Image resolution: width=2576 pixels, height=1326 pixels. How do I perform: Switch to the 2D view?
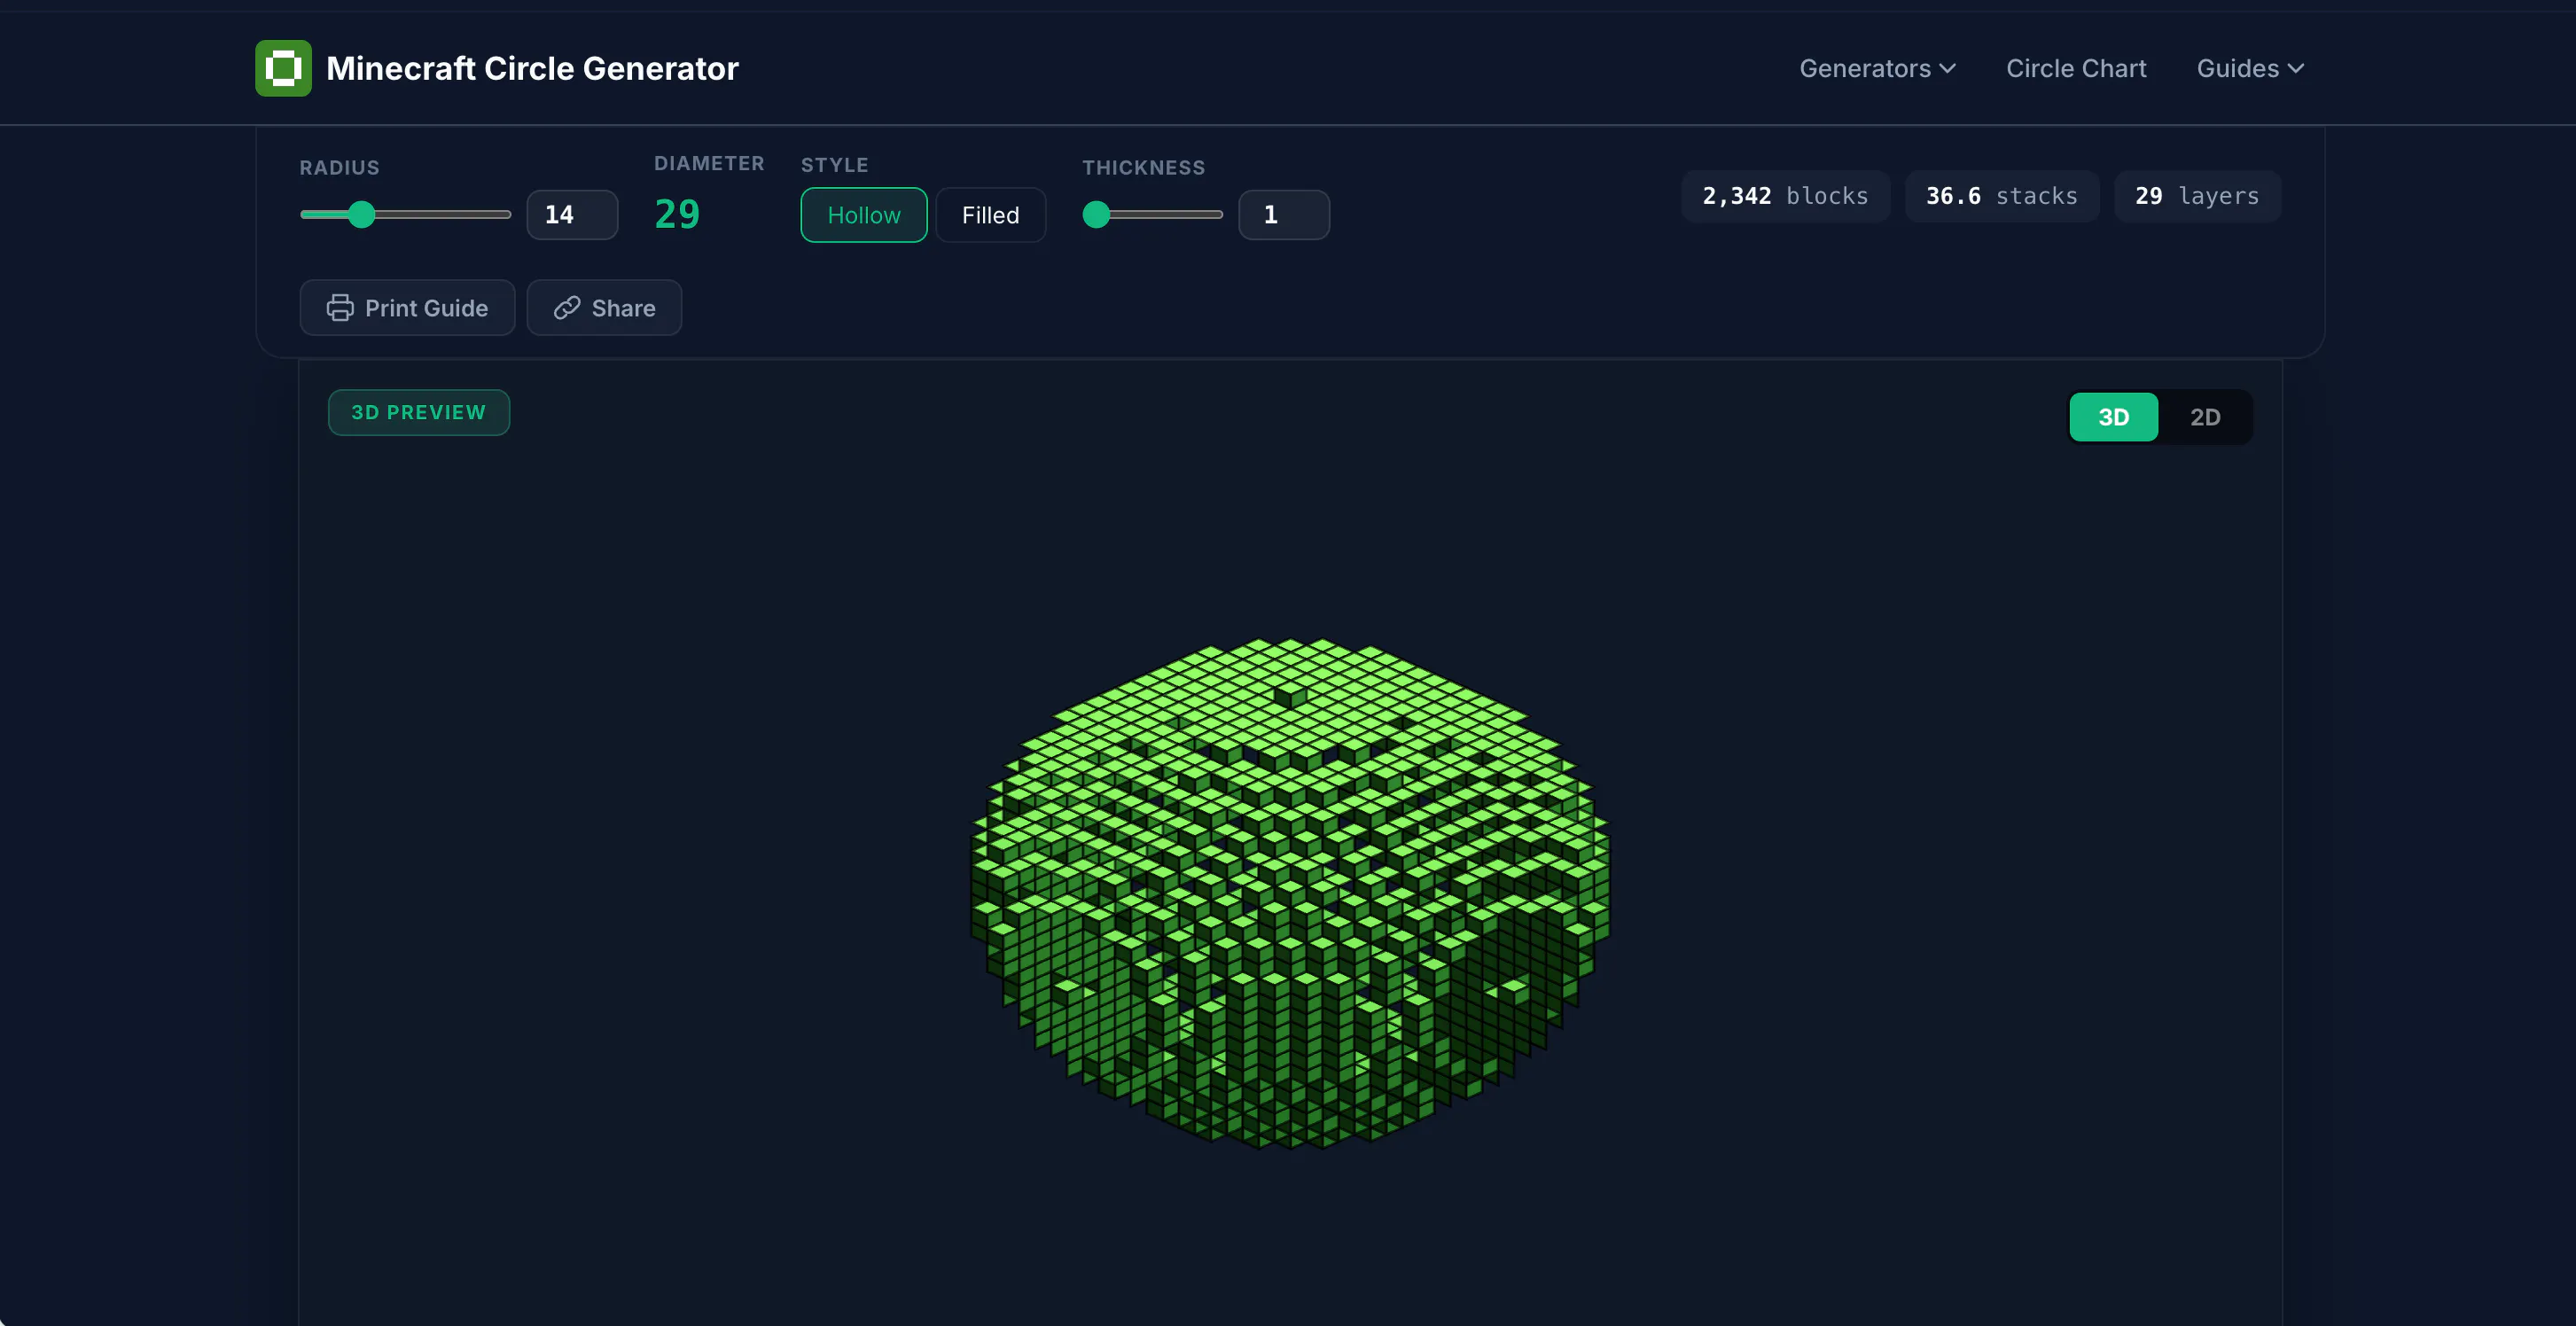tap(2205, 417)
